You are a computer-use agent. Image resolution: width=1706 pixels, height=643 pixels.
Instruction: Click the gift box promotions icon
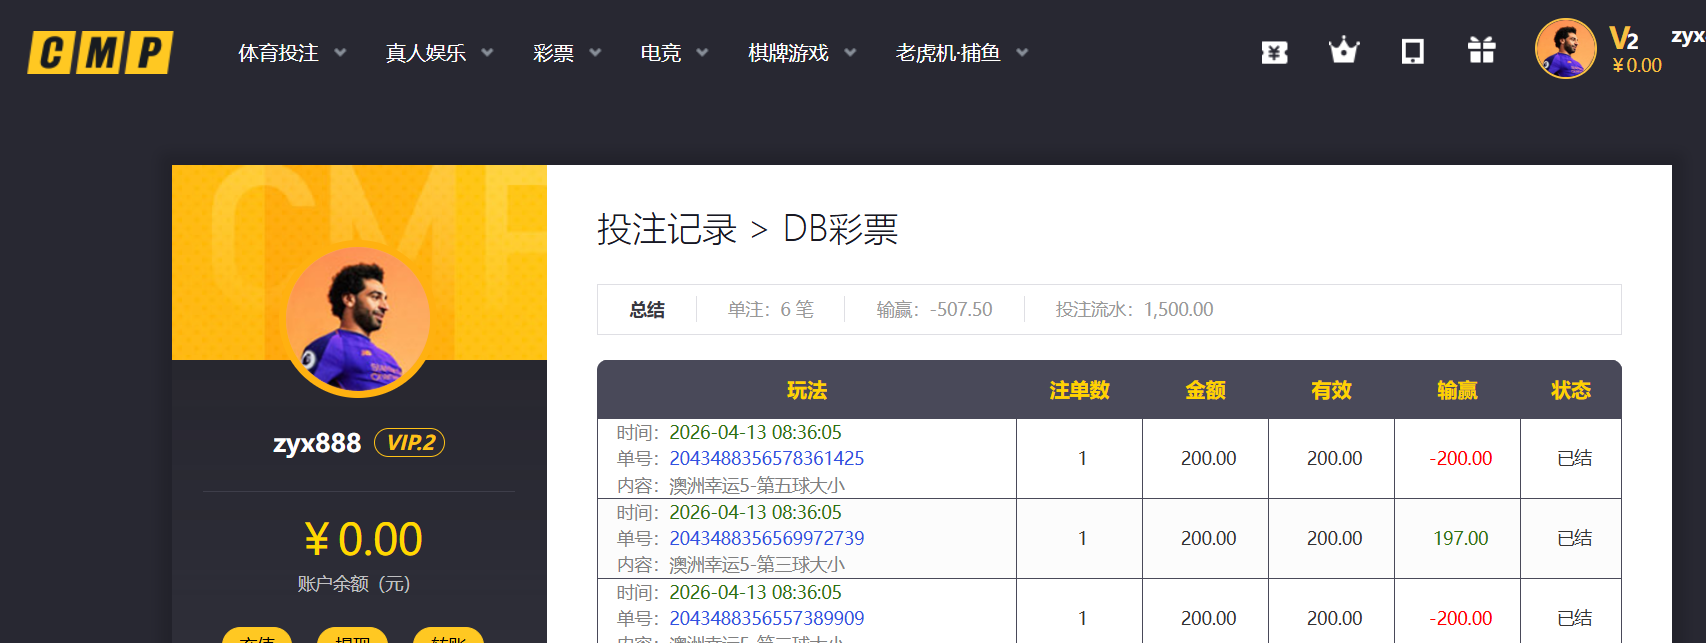click(1481, 51)
